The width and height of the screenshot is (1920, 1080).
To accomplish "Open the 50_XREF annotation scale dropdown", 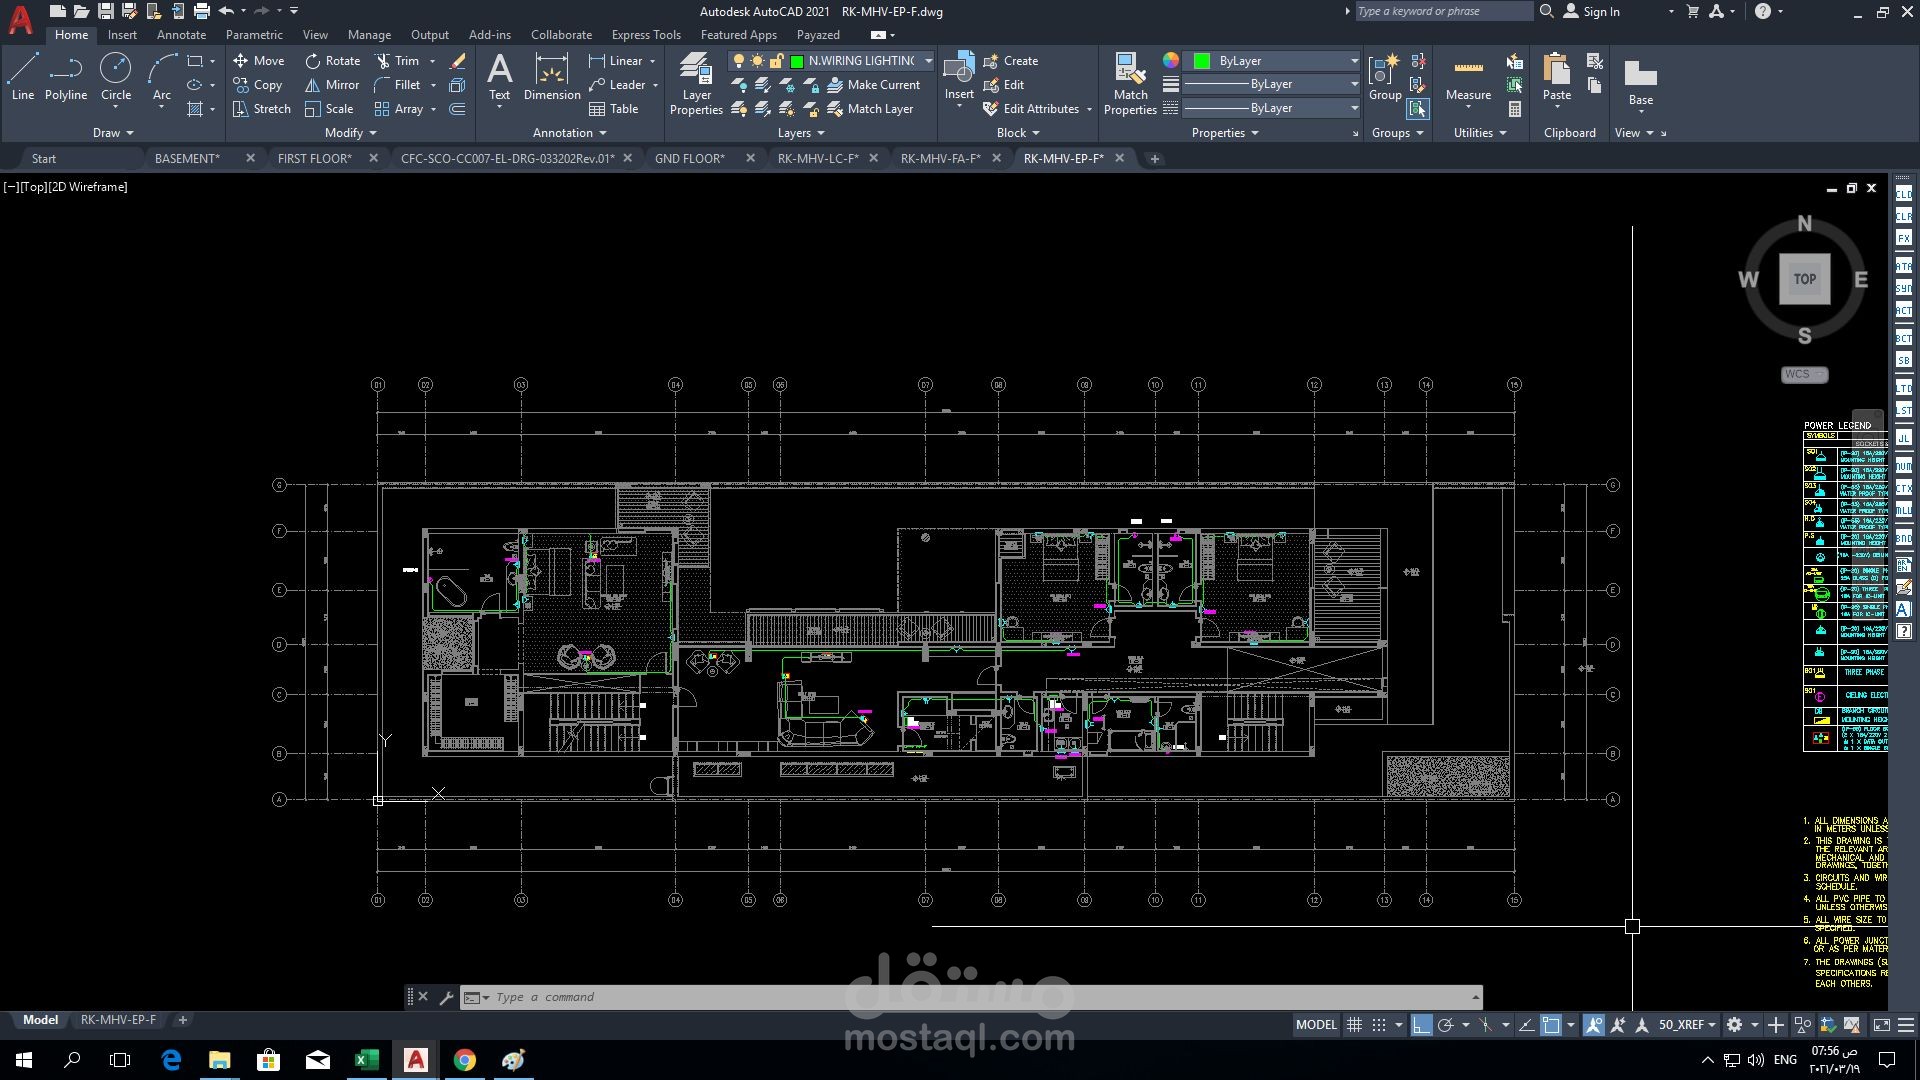I will 1687,1025.
